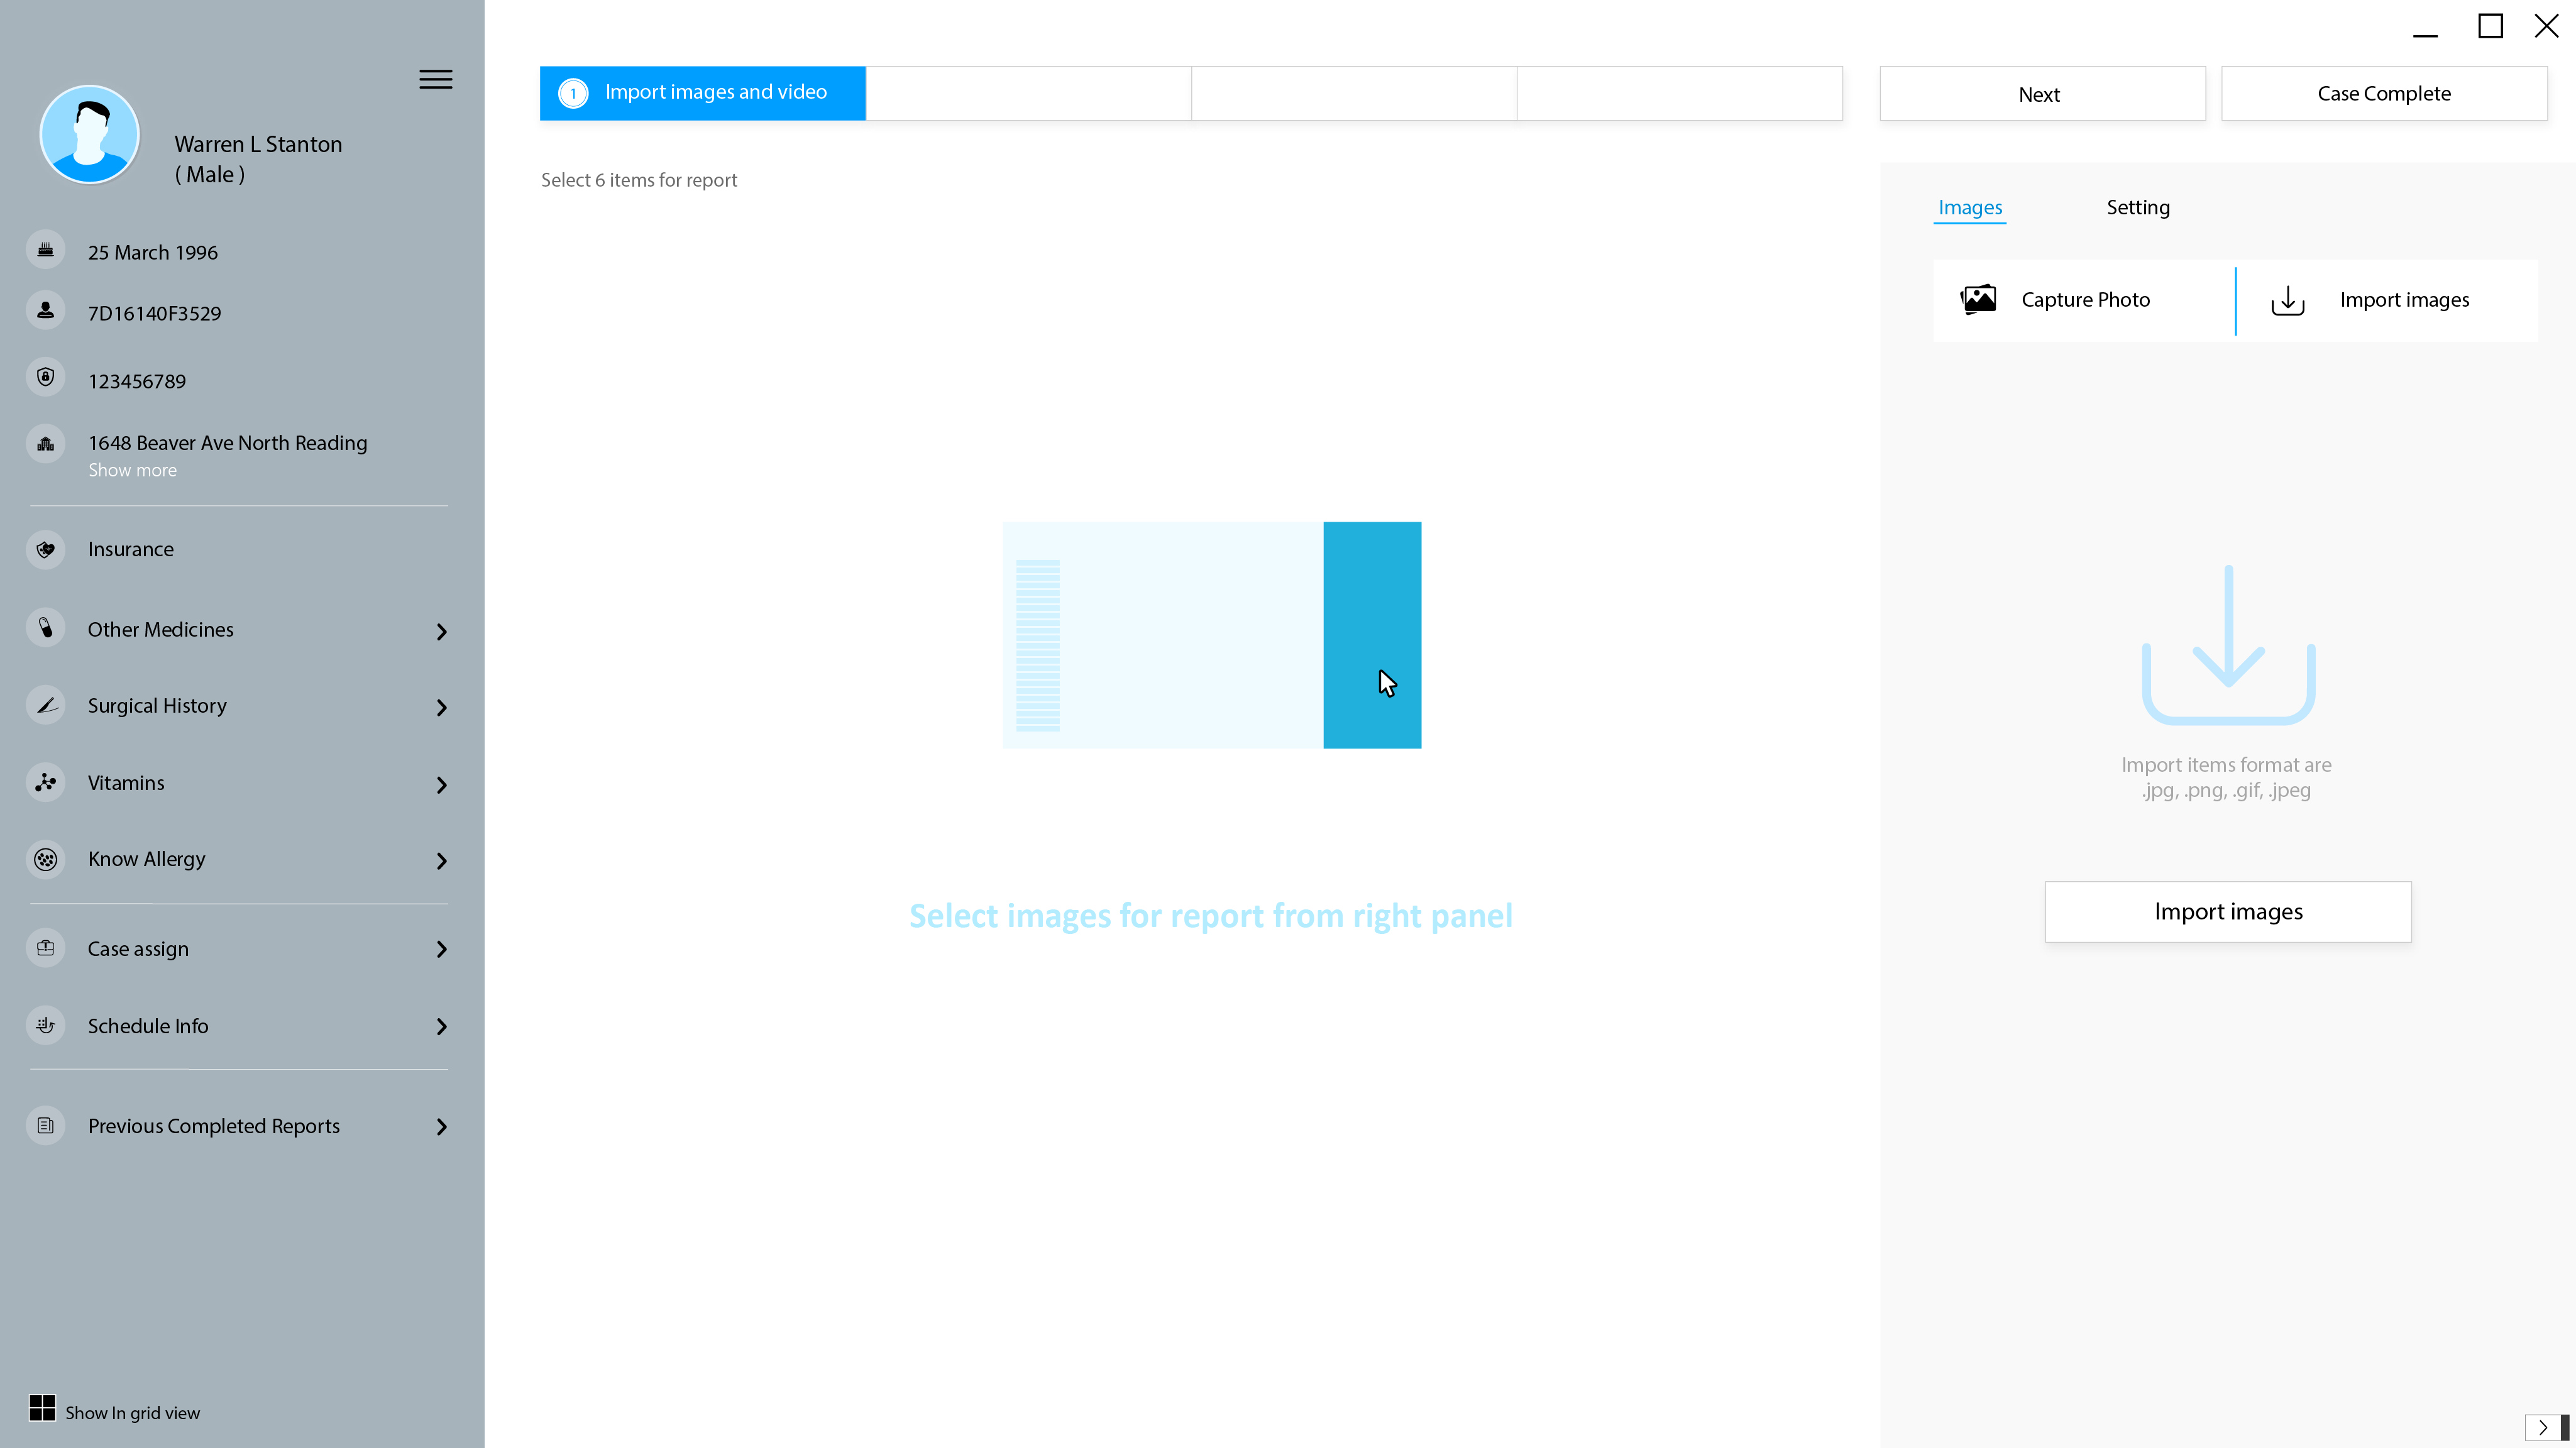Select the Images tab
The height and width of the screenshot is (1448, 2576).
pyautogui.click(x=1969, y=207)
